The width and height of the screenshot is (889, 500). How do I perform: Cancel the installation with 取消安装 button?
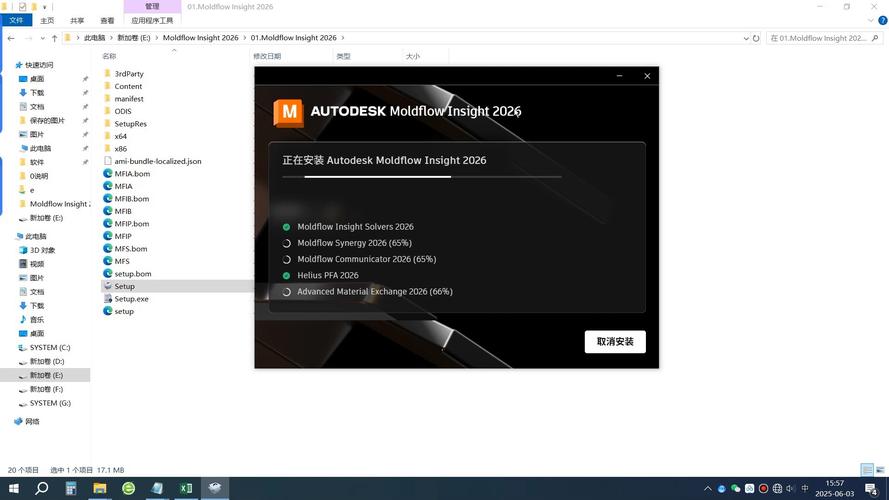[615, 342]
